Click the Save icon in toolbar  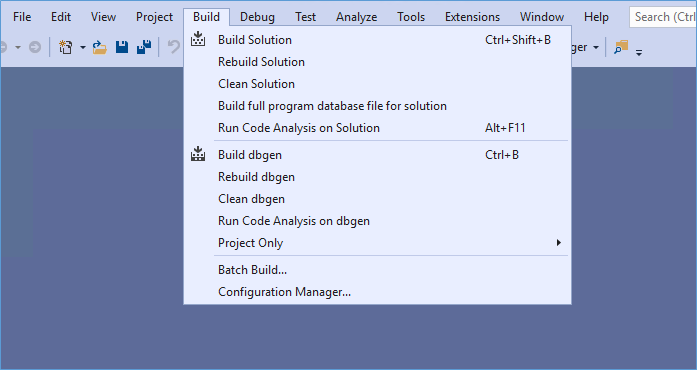[x=122, y=47]
